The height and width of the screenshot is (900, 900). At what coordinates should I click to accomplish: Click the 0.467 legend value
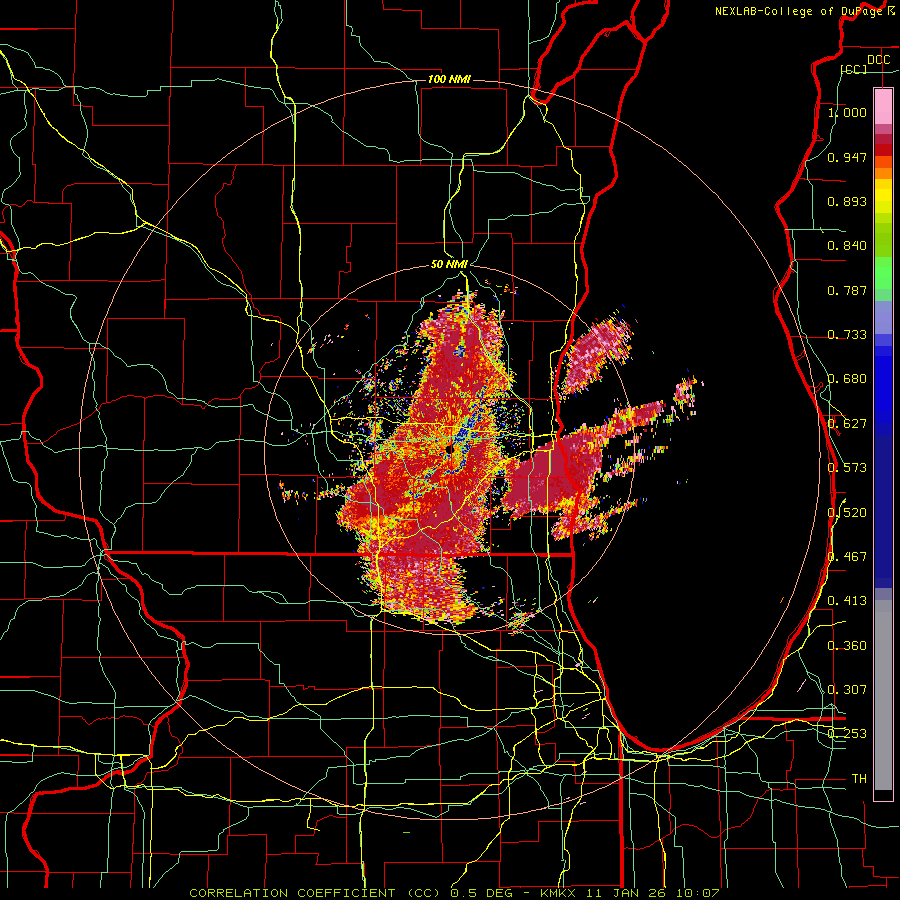coord(847,557)
